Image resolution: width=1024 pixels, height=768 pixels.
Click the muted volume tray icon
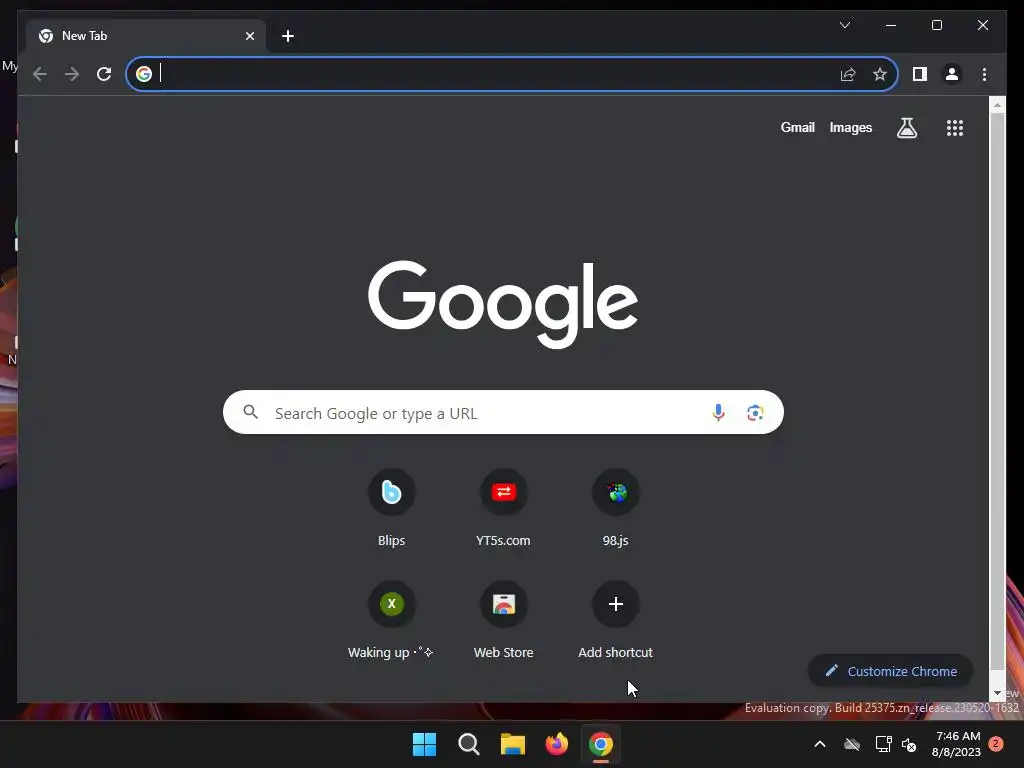coord(908,744)
